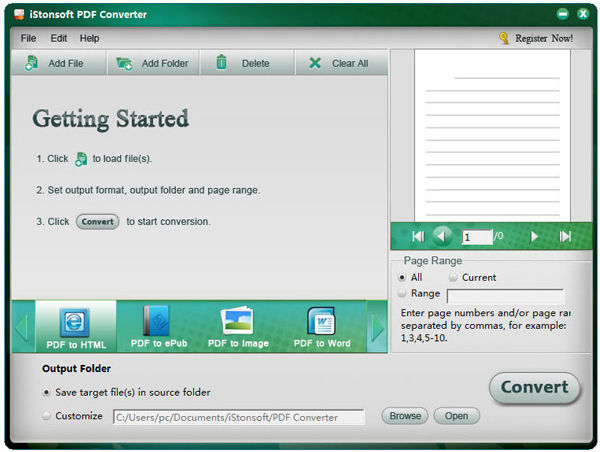The width and height of the screenshot is (600, 452).
Task: Click the large Convert button
Action: [x=535, y=387]
